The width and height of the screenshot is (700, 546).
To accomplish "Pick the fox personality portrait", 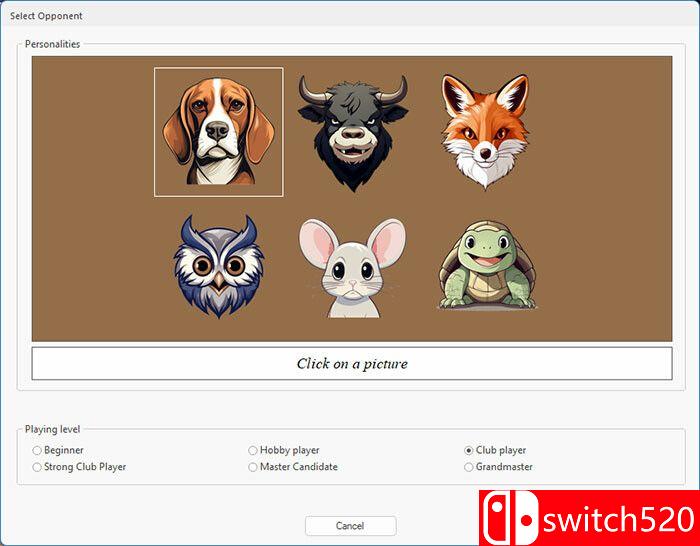I will 484,131.
